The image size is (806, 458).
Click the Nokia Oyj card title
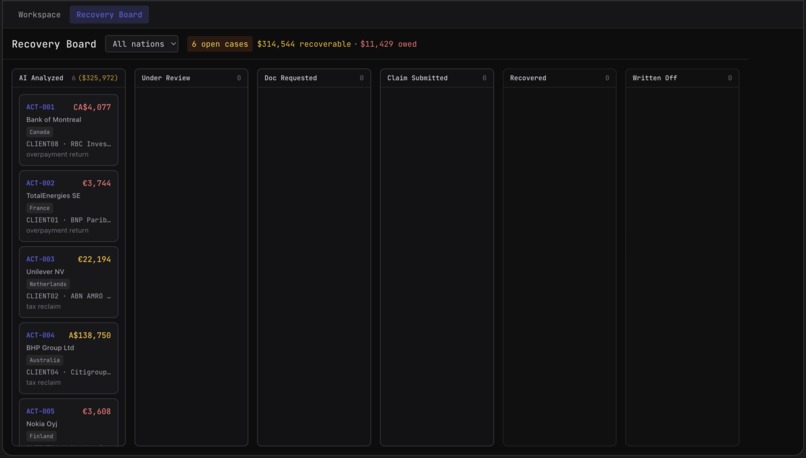click(42, 424)
